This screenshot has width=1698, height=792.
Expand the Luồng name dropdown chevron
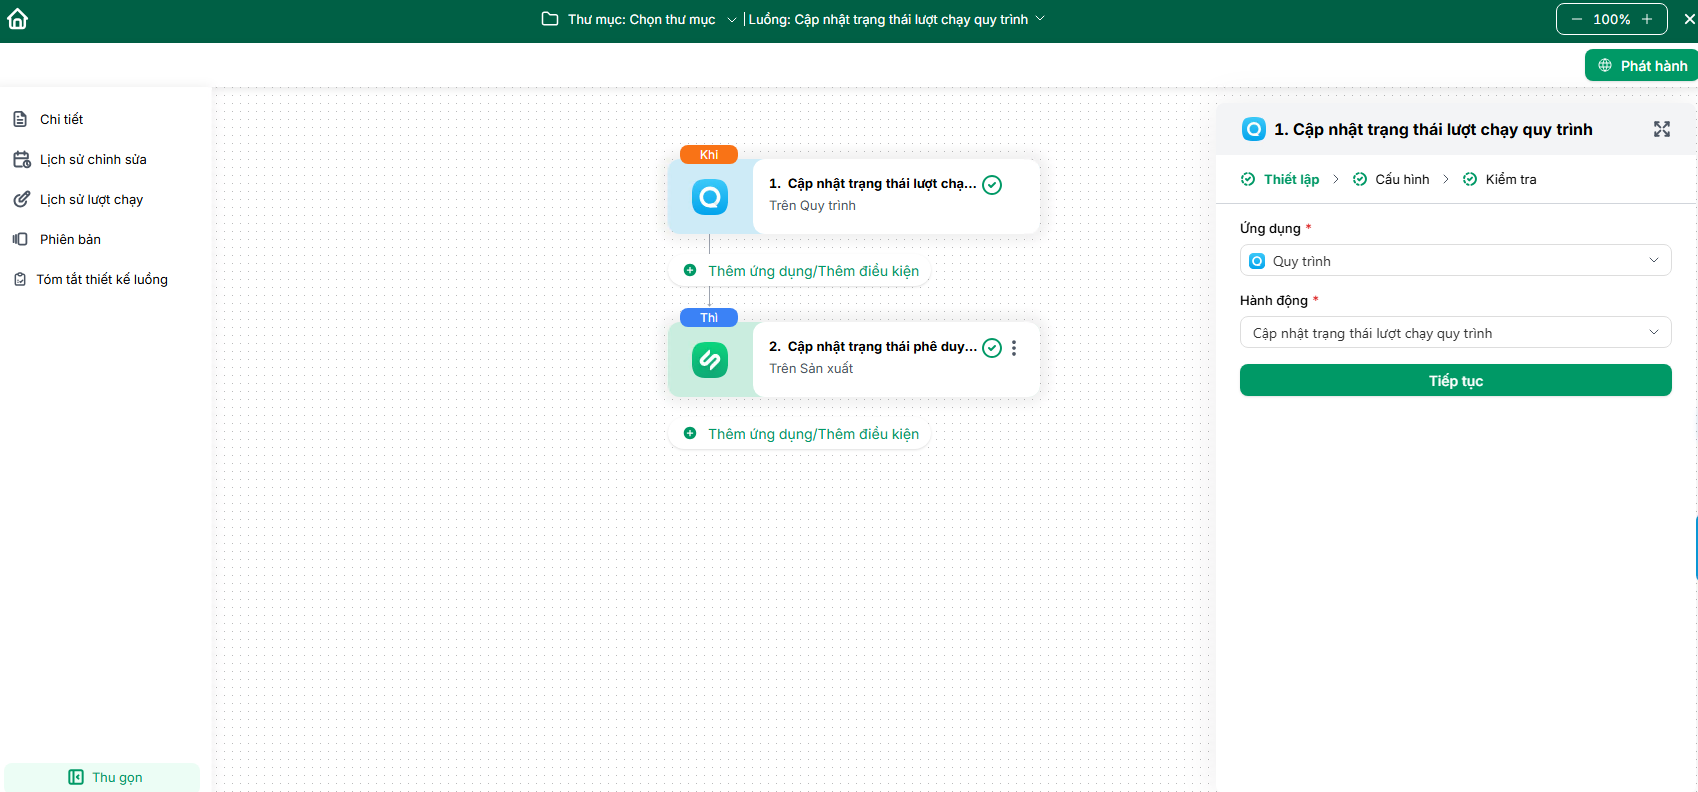(x=1040, y=19)
